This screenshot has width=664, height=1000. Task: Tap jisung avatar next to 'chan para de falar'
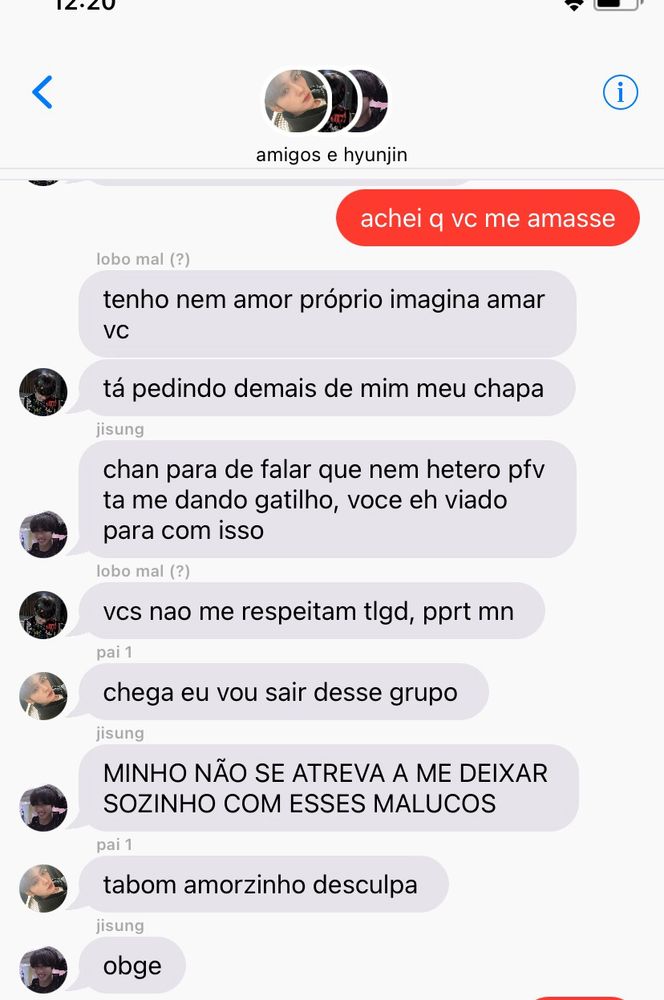43,534
